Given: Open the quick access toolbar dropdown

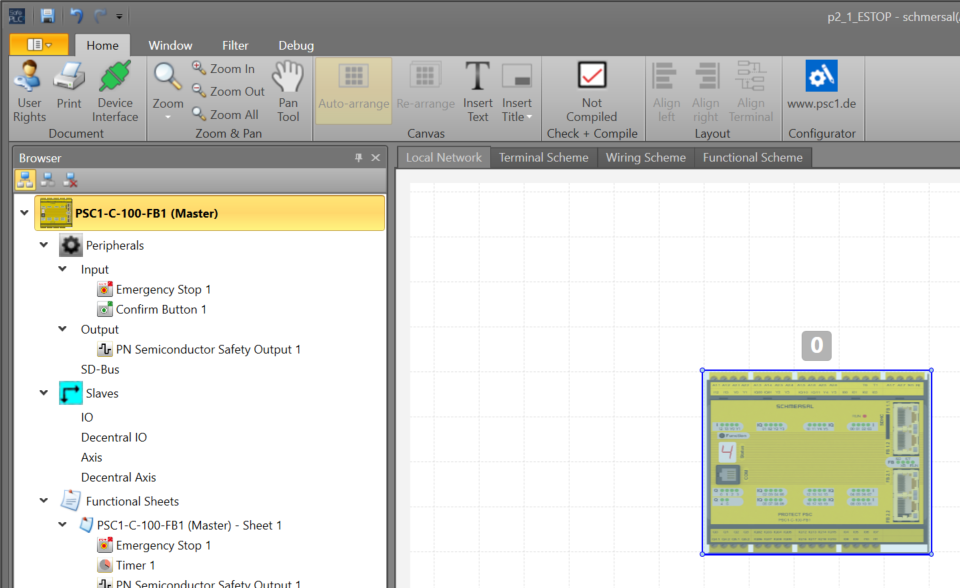Looking at the screenshot, I should (x=119, y=16).
